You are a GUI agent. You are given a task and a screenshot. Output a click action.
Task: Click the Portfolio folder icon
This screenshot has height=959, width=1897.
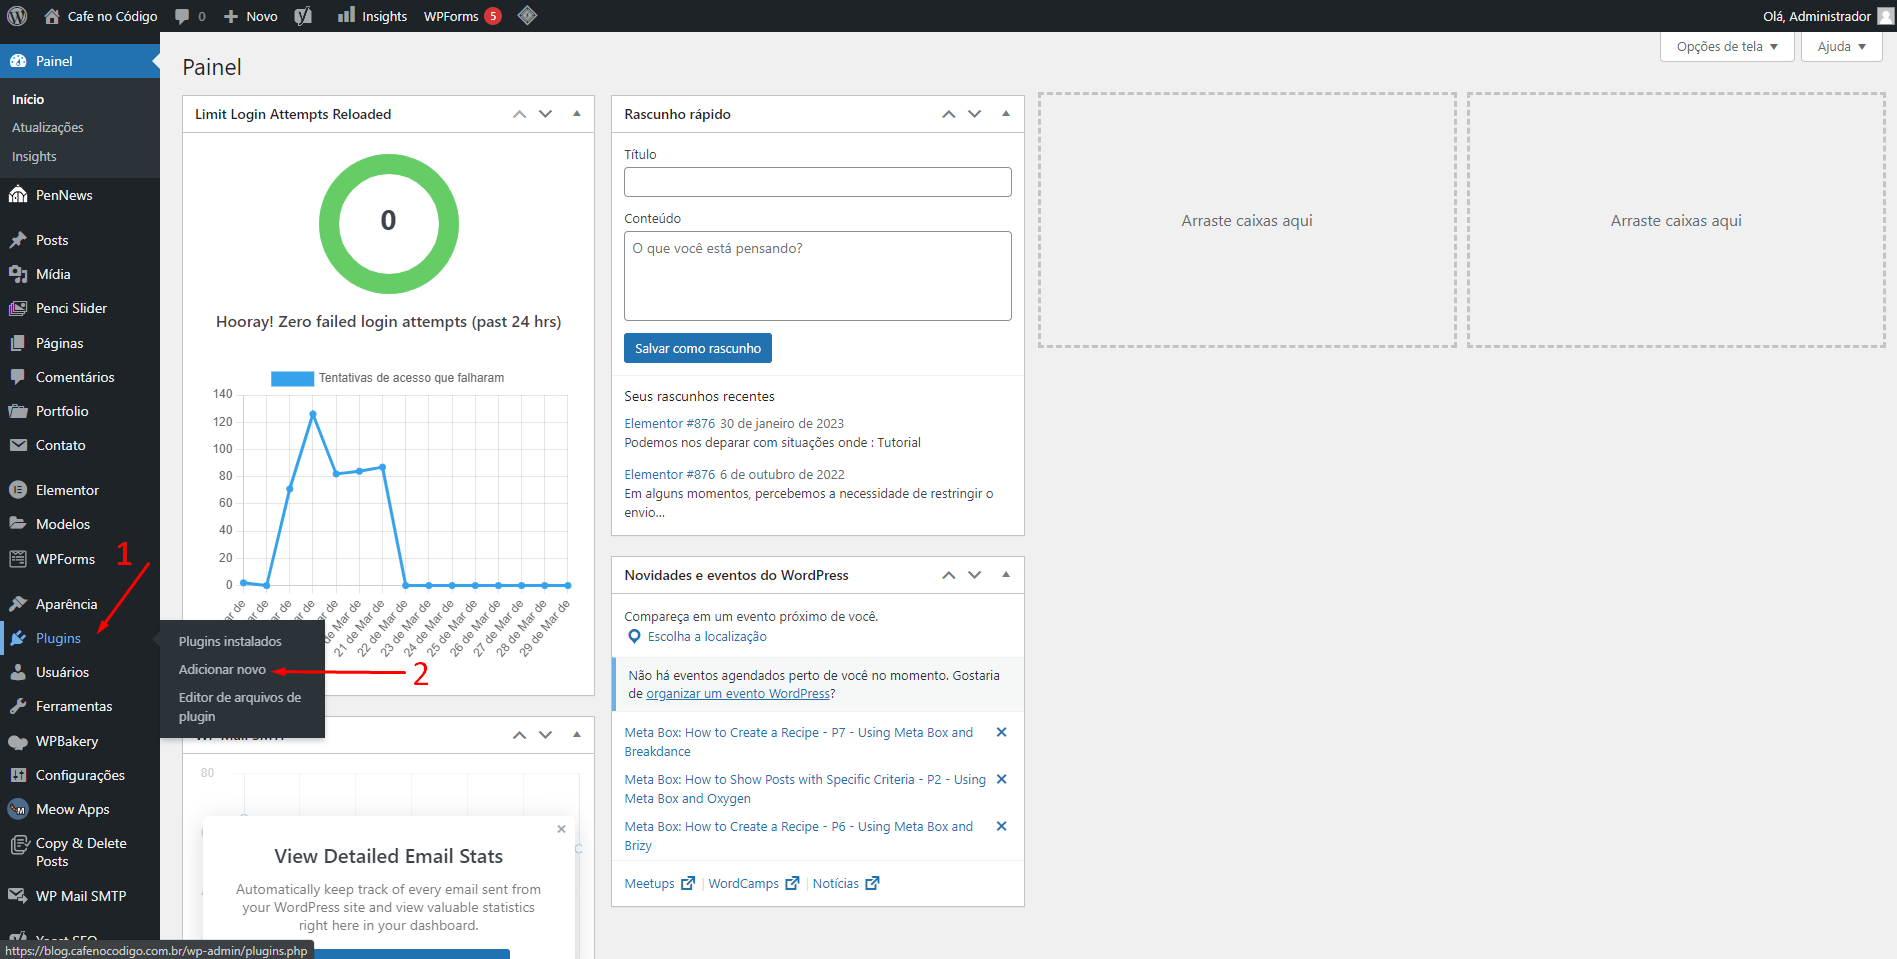tap(18, 411)
